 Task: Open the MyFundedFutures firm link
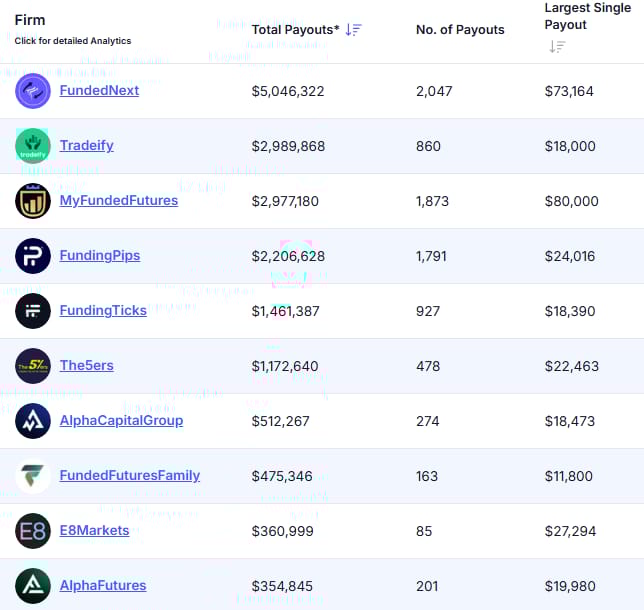click(119, 201)
